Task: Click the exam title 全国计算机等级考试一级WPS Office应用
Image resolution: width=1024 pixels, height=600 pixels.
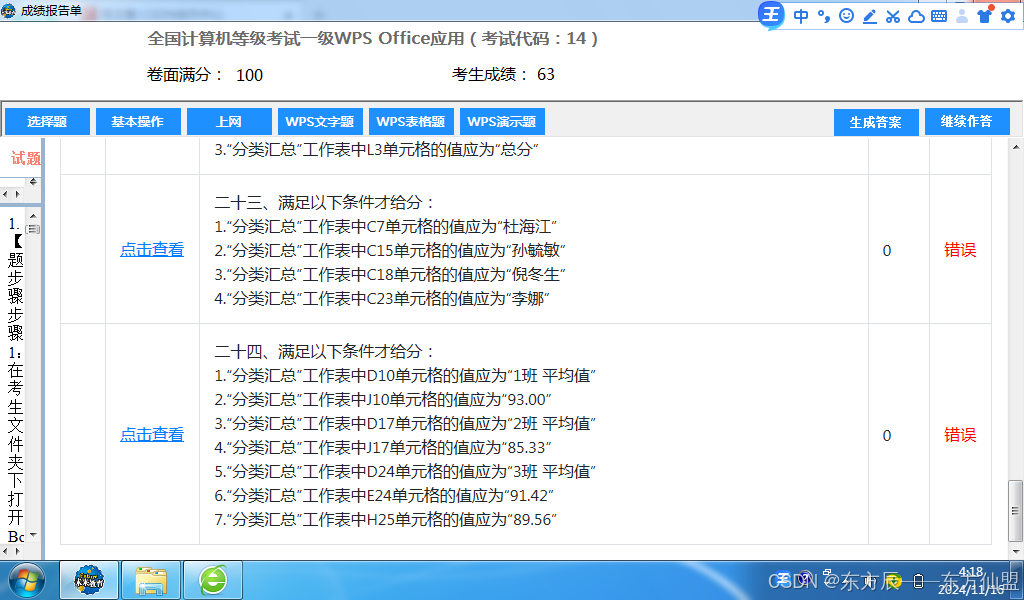Action: (306, 39)
